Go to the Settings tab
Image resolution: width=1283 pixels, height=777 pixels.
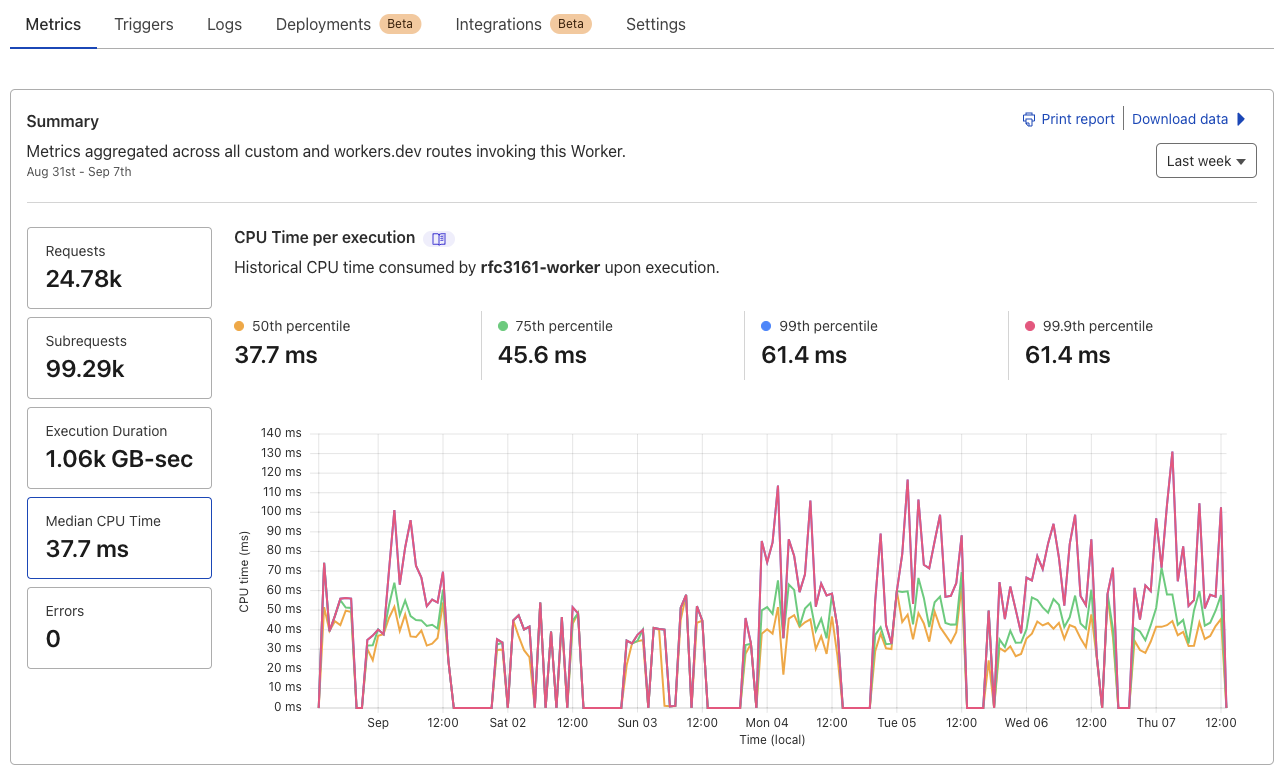(x=655, y=24)
